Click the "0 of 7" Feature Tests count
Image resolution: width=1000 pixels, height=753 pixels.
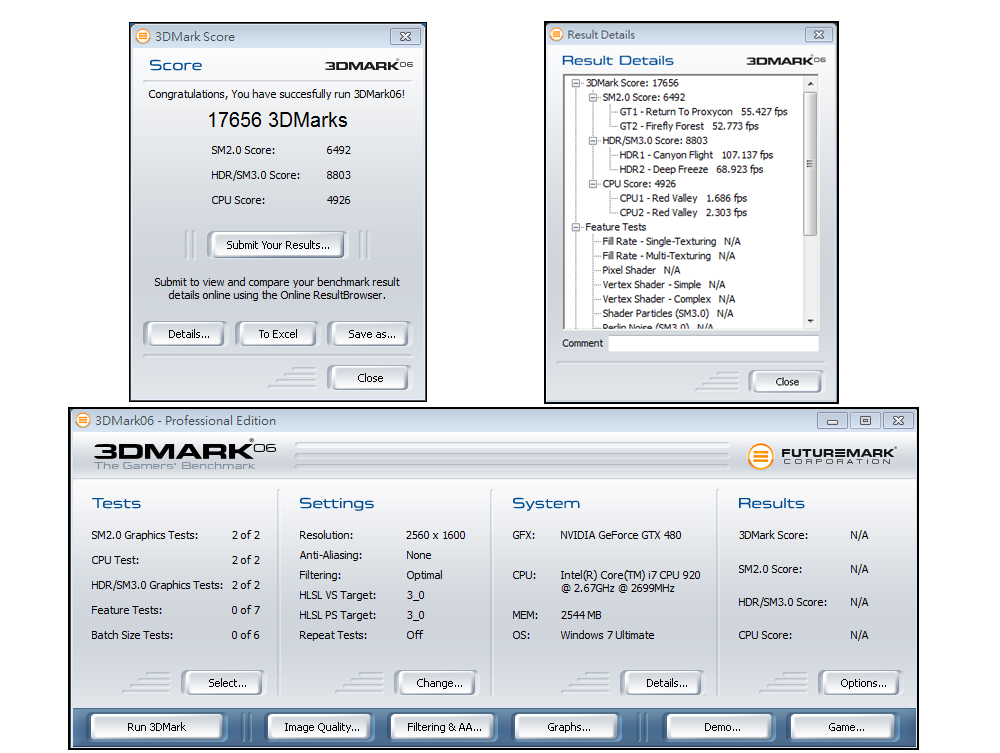(246, 610)
